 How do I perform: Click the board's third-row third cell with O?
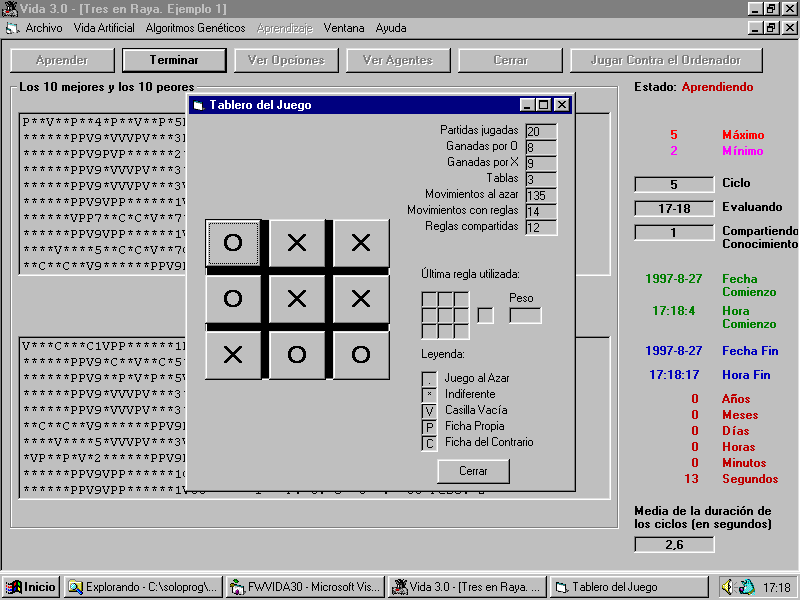pyautogui.click(x=361, y=355)
